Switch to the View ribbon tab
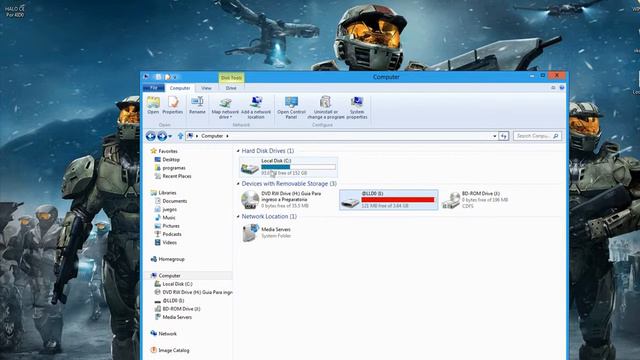The height and width of the screenshot is (360, 640). point(206,88)
